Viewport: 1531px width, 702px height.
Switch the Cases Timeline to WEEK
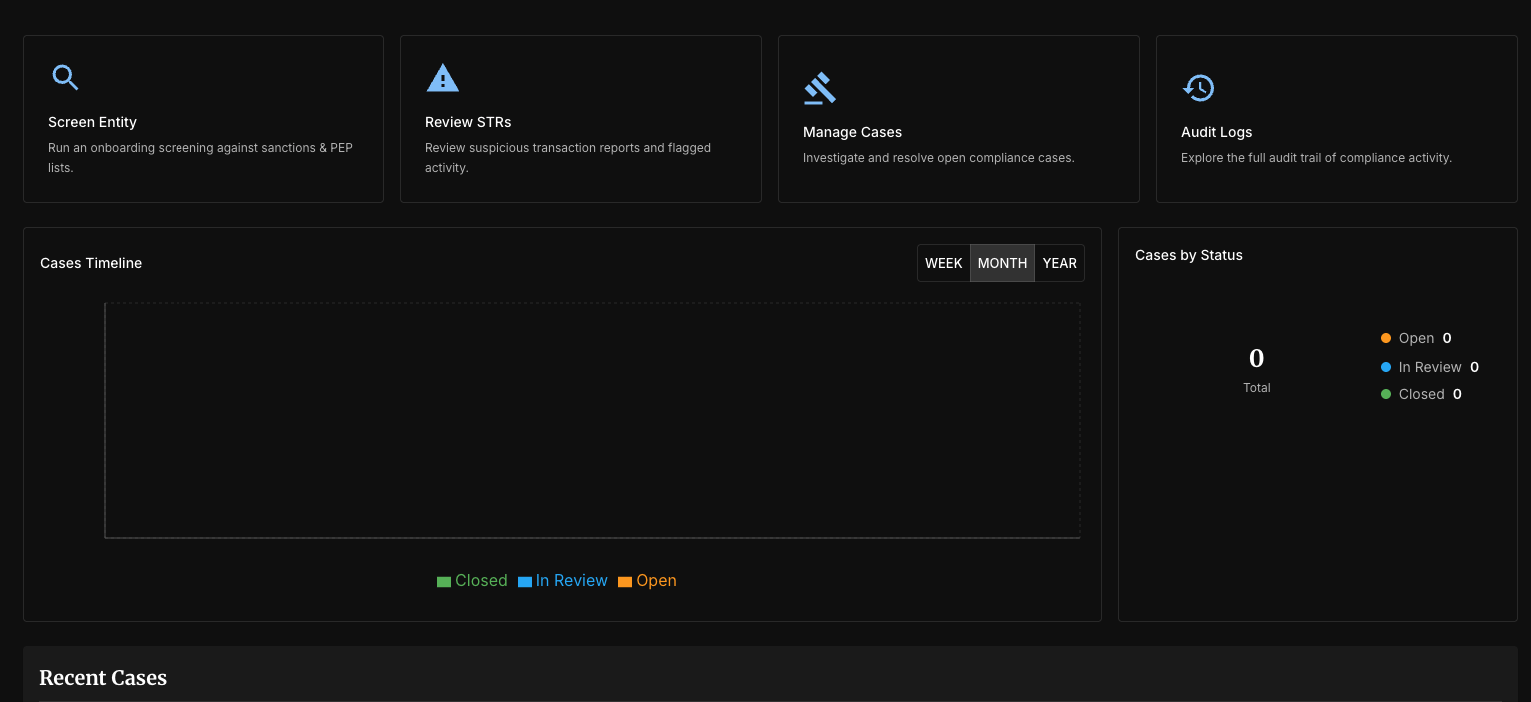tap(944, 263)
